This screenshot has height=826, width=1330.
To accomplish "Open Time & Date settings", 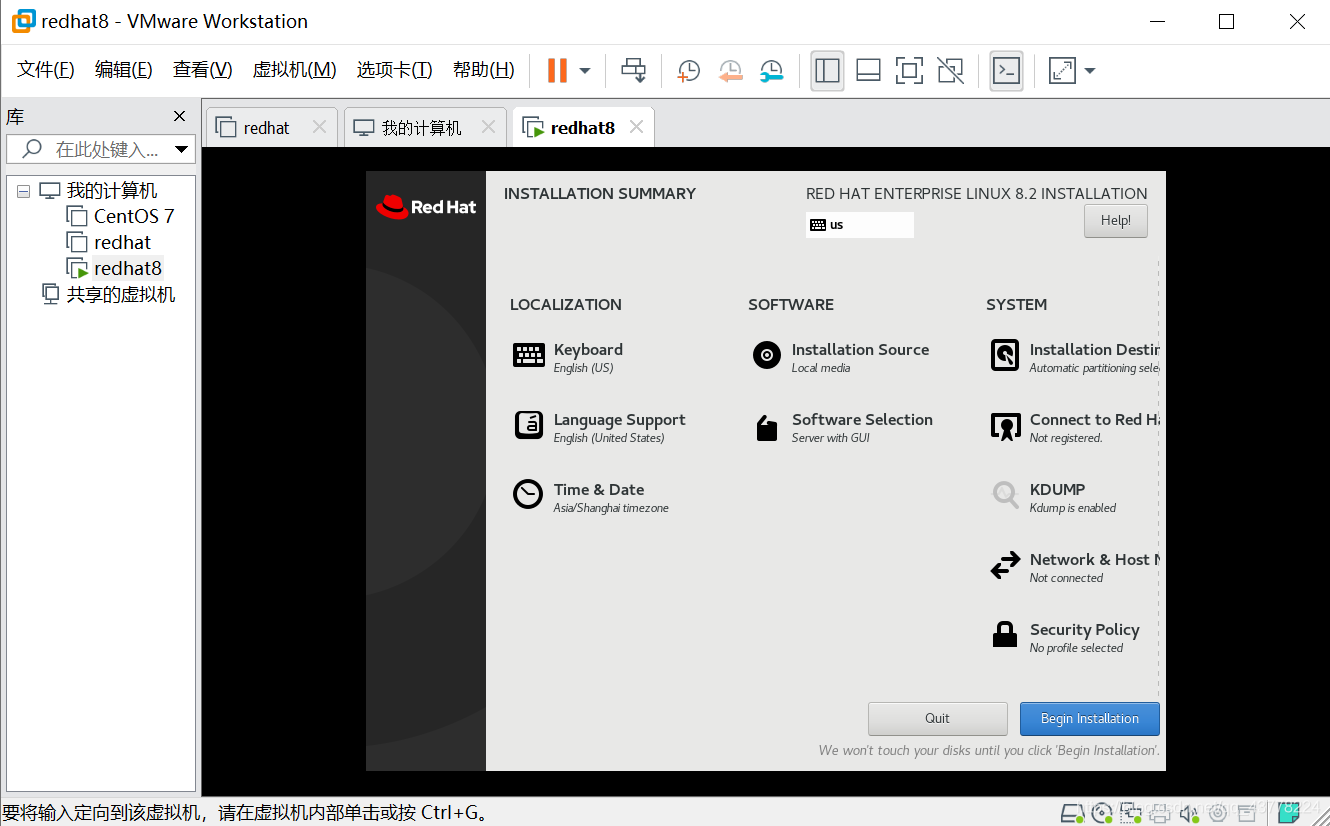I will click(591, 497).
